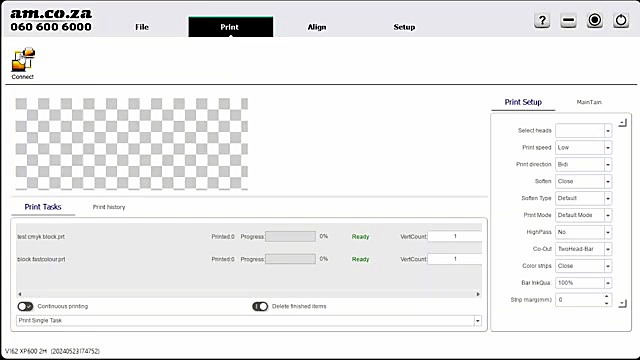Screen dimensions: 640x360
Task: Click the am.co.za logo
Action: pos(51,13)
